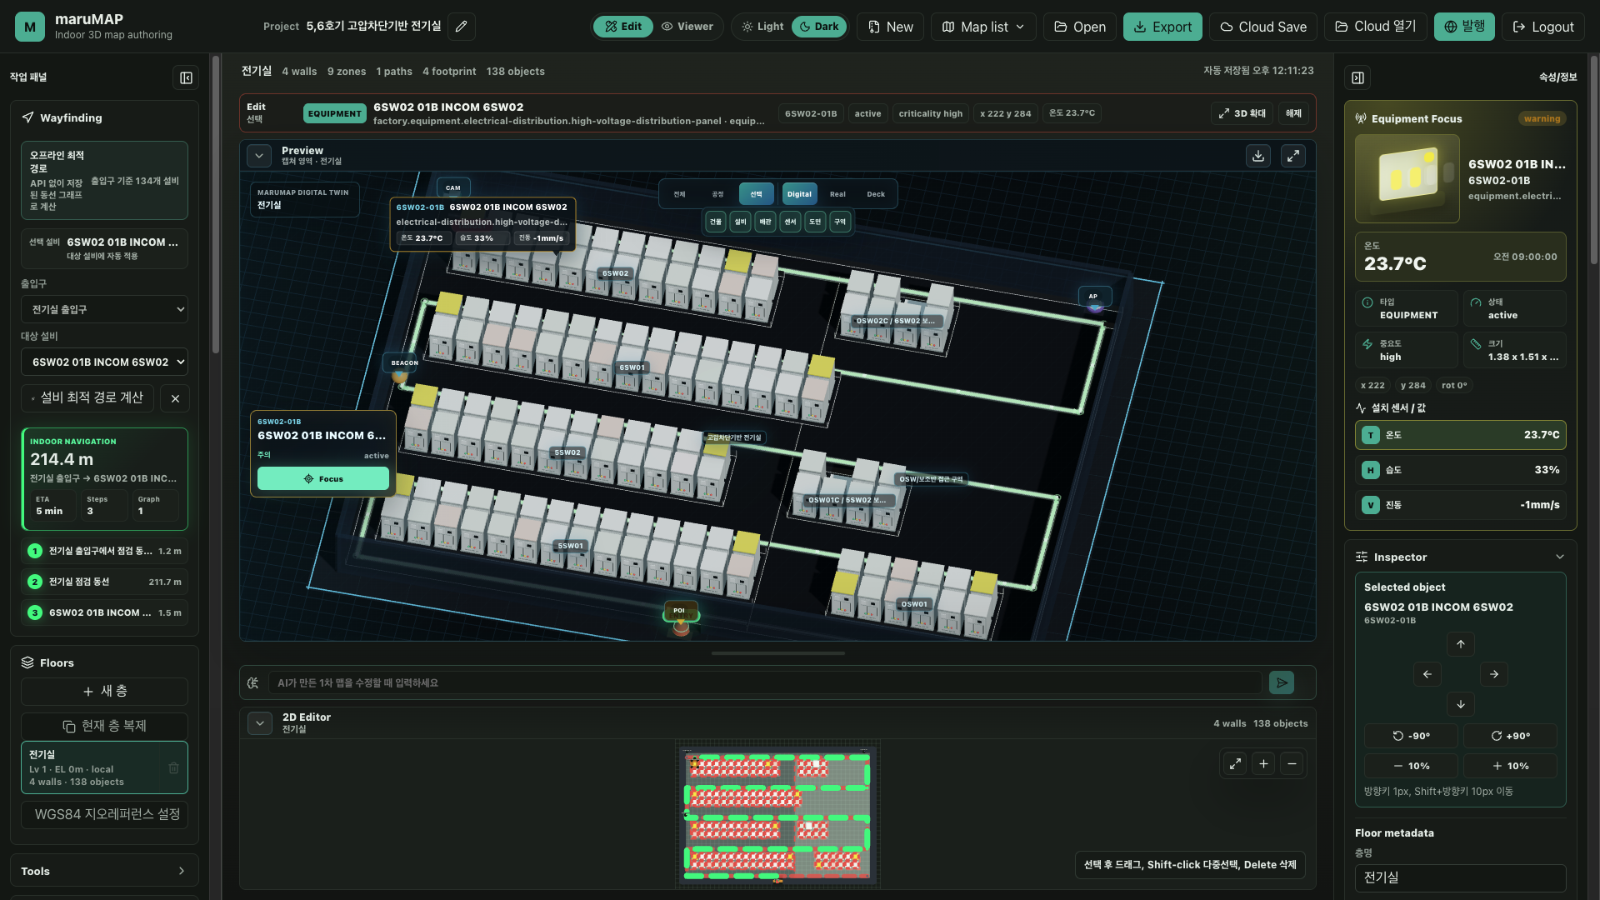1600x900 pixels.
Task: Enable the Light theme
Action: tap(762, 27)
